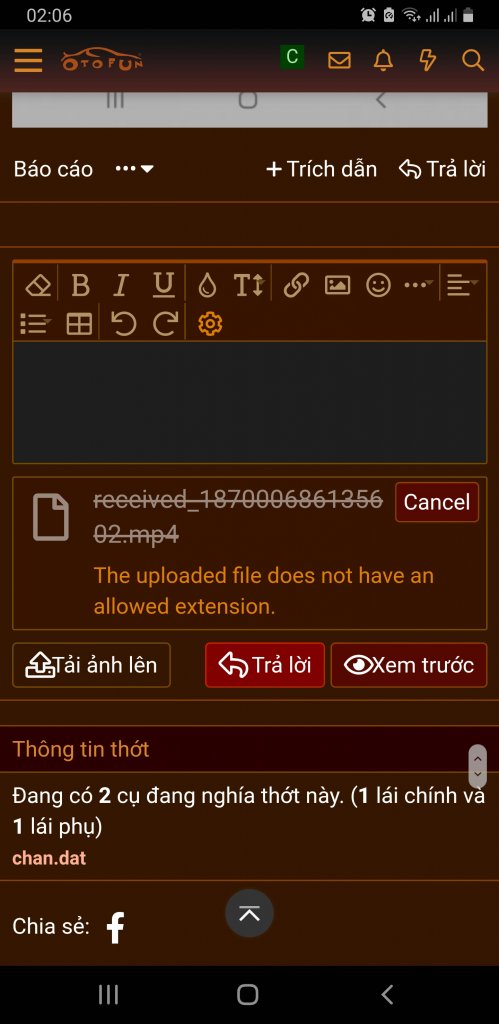This screenshot has width=499, height=1024.
Task: Open the envelope messages inbox
Action: click(x=339, y=60)
